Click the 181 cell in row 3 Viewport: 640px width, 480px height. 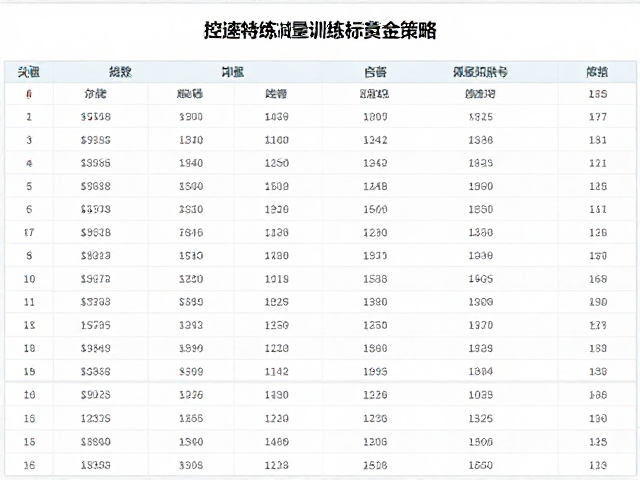(x=598, y=140)
